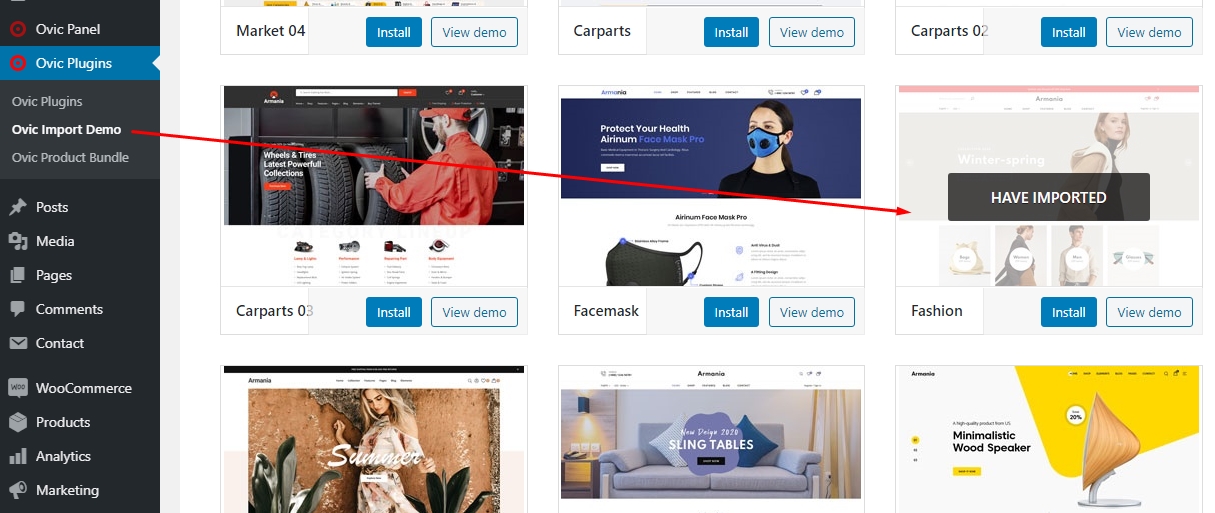Click the Comments speech bubble icon
This screenshot has height=513, width=1215.
coord(18,309)
